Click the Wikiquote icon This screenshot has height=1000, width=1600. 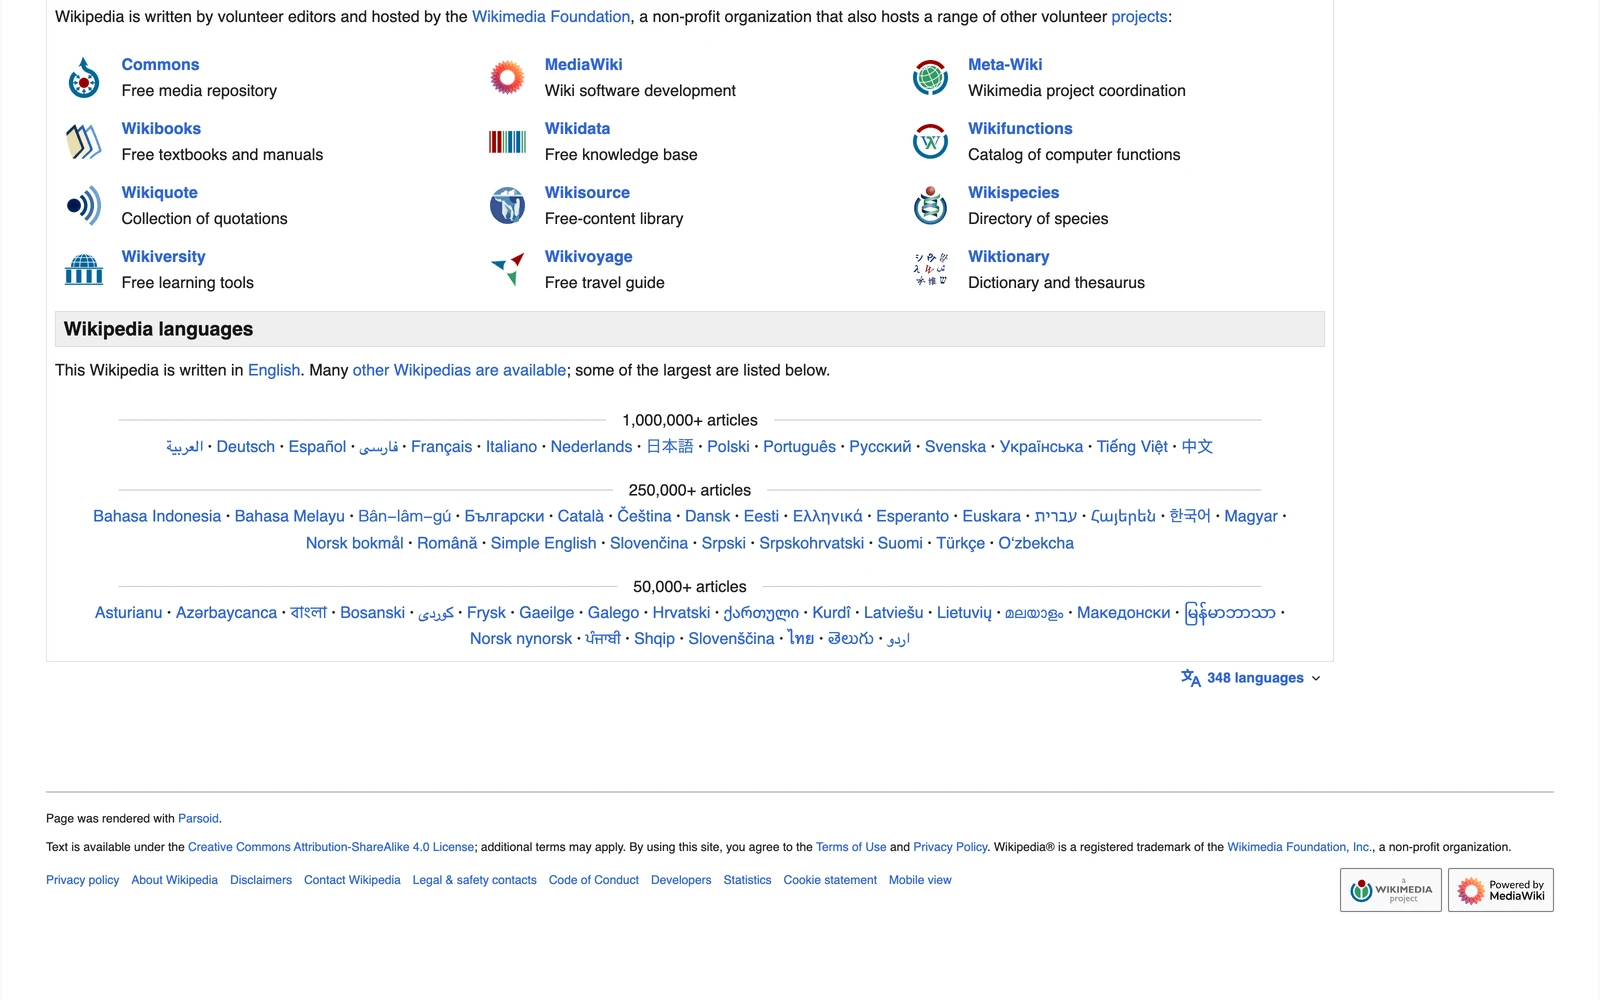click(x=84, y=206)
